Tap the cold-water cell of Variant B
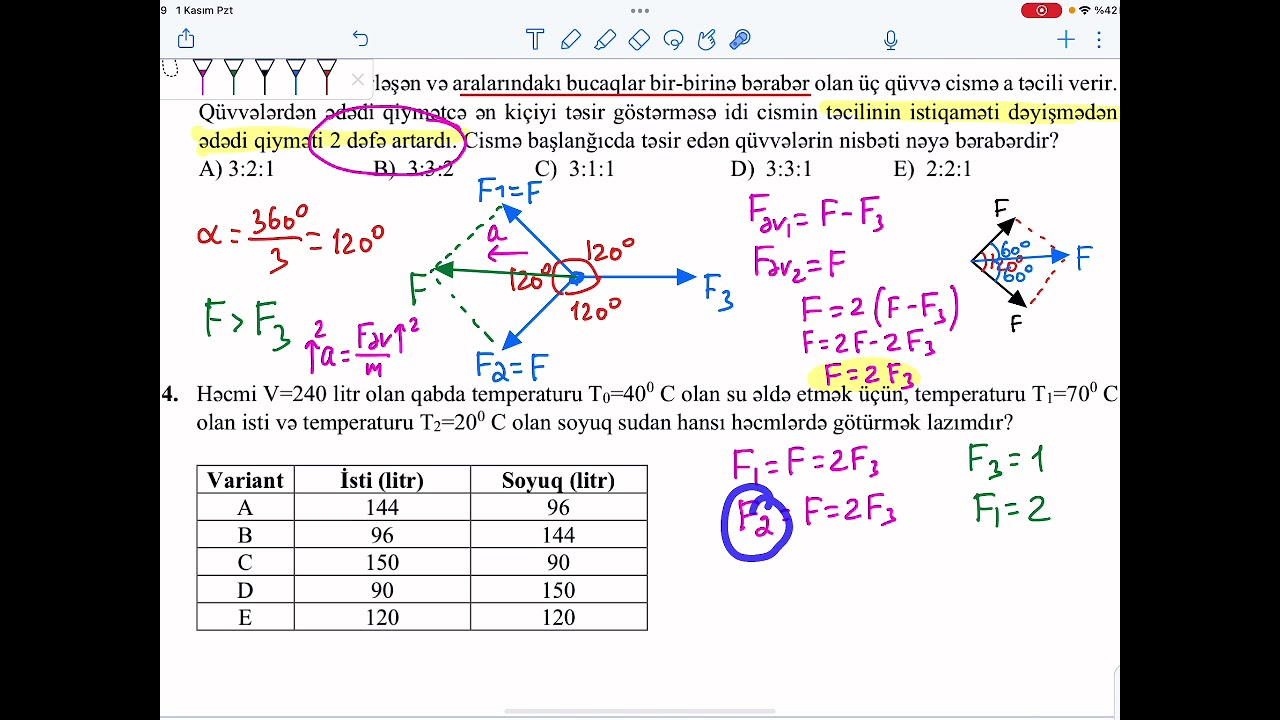 click(558, 535)
